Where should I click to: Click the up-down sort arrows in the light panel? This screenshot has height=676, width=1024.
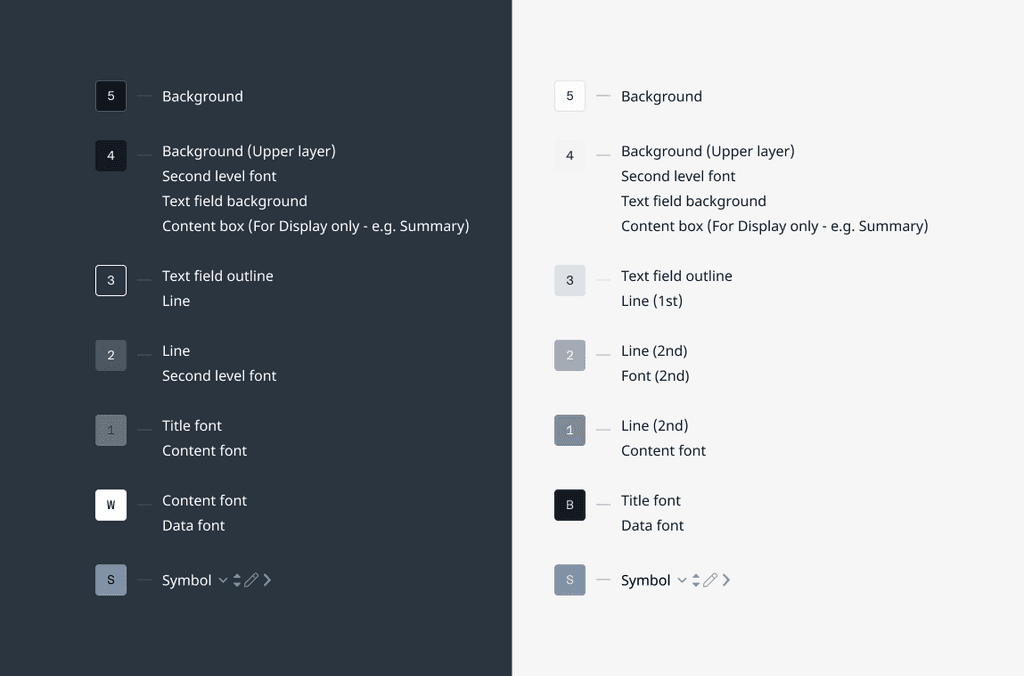(696, 580)
